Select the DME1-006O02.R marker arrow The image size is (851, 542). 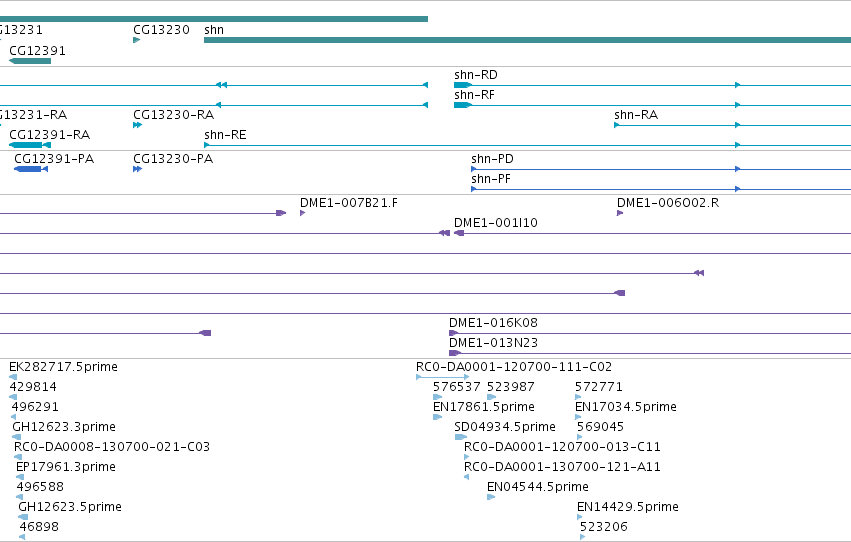point(620,213)
